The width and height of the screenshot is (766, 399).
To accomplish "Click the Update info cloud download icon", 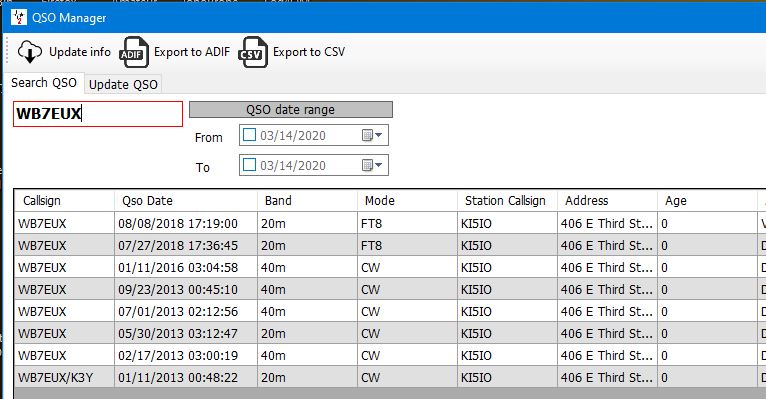I will [x=30, y=52].
